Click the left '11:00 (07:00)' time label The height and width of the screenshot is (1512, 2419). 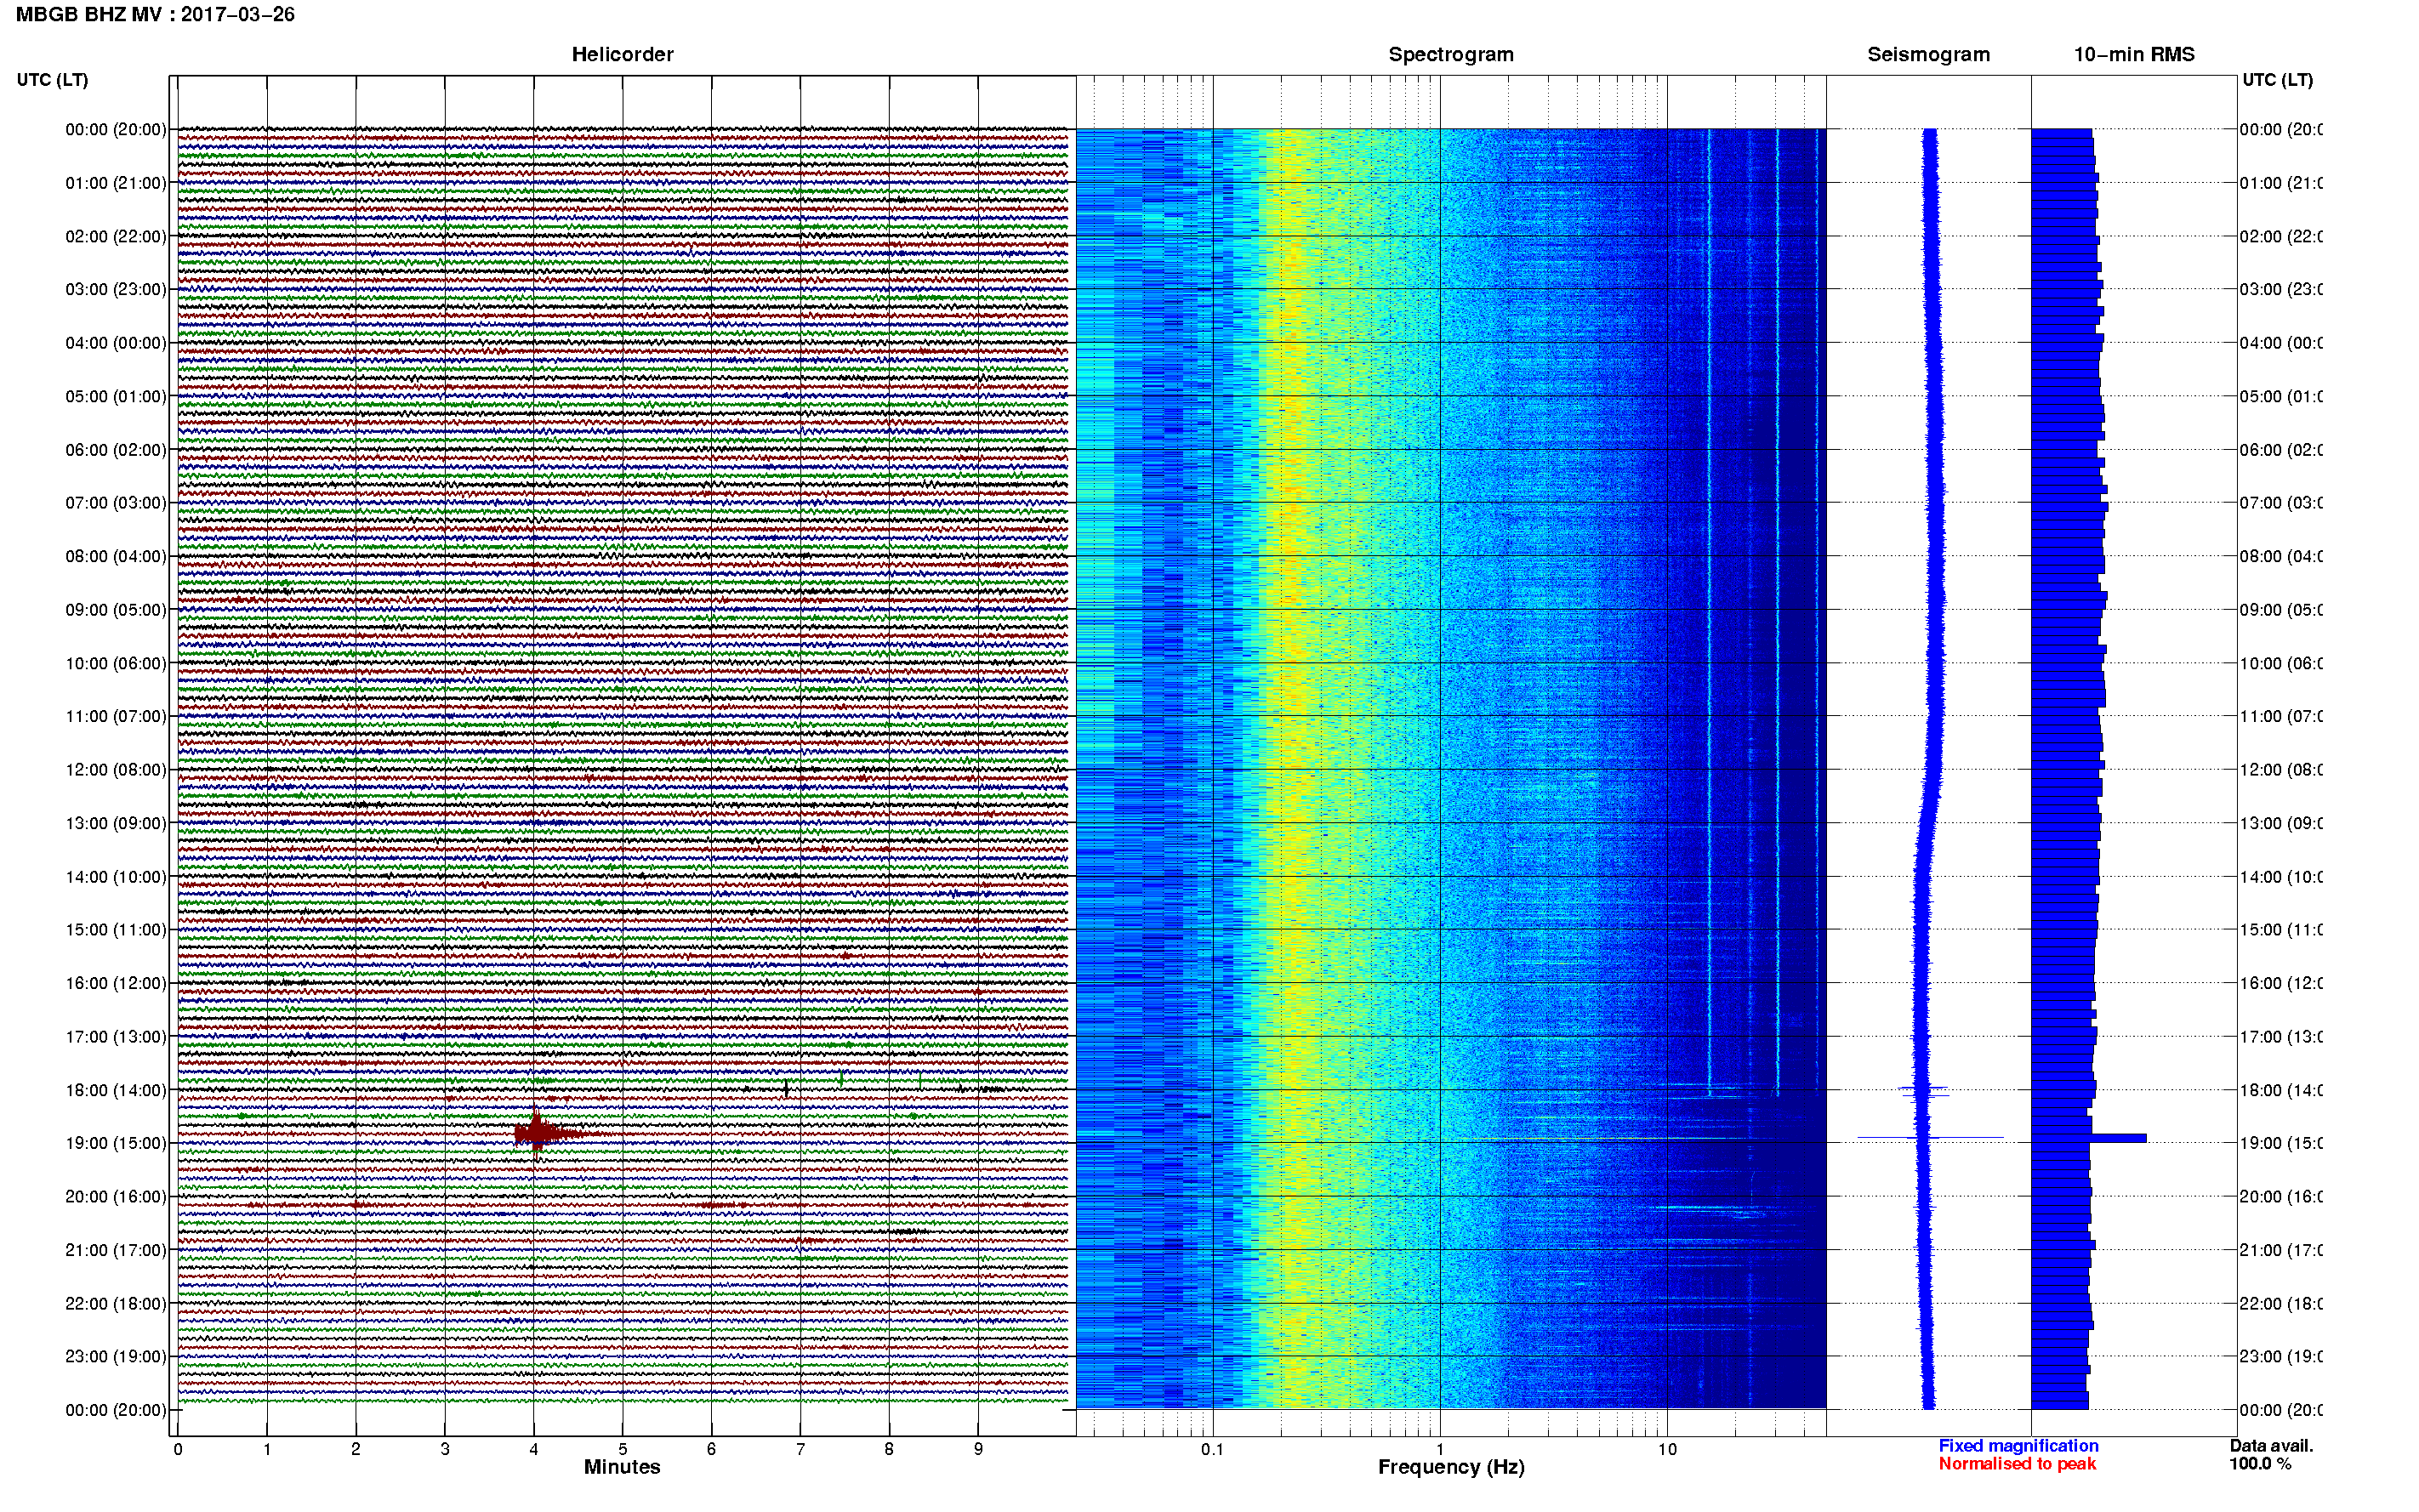coord(116,716)
